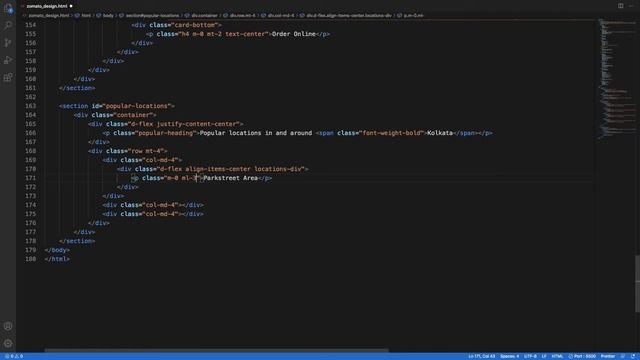The image size is (640, 360).
Task: Click "col-md-4" on line 174
Action: click(160, 205)
